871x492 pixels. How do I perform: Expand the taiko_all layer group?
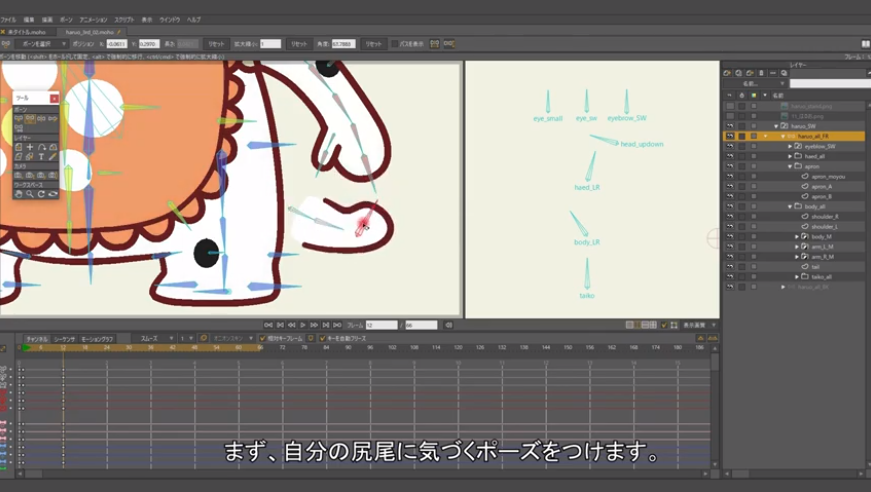(x=797, y=277)
